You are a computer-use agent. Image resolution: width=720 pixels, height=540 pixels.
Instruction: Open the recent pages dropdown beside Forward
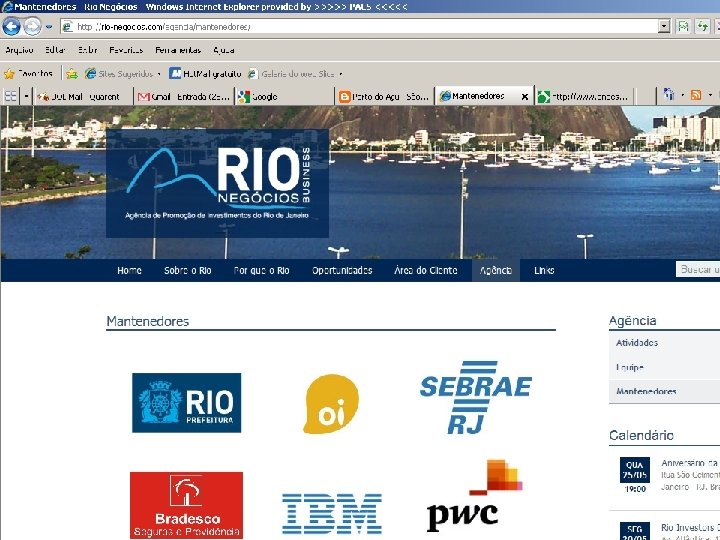49,27
